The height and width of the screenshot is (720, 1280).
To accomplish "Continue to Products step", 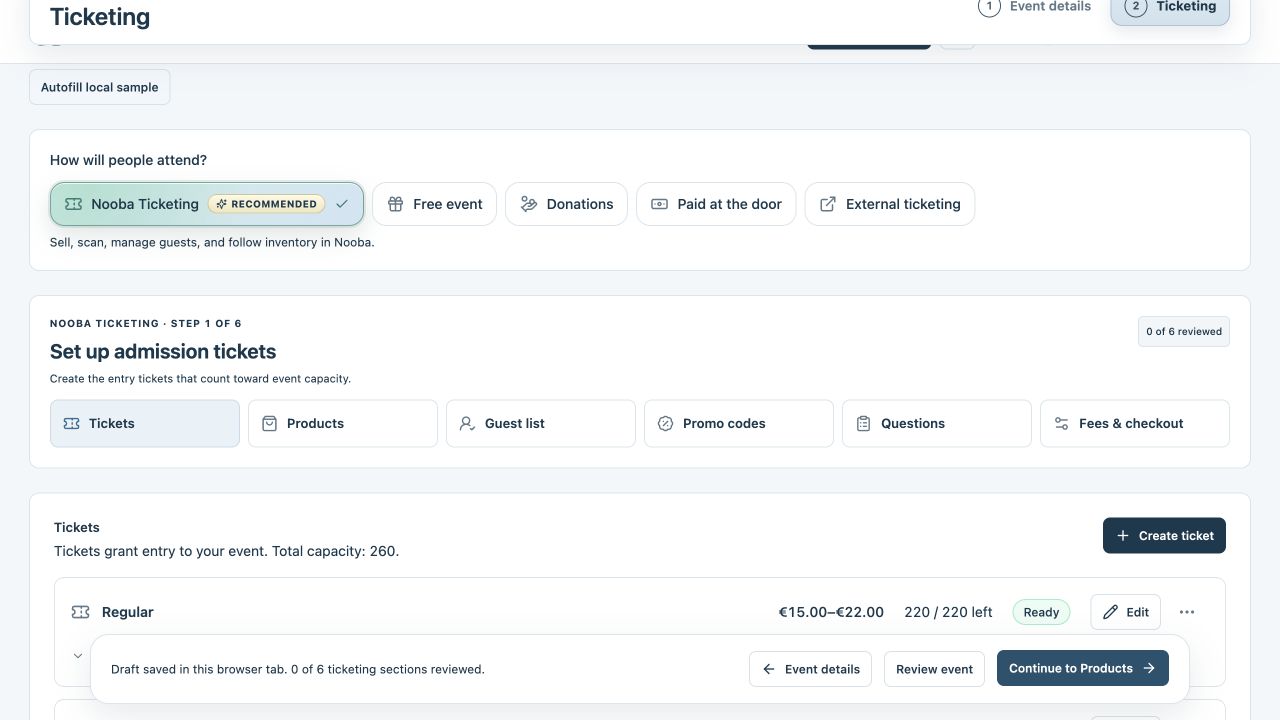I will [1083, 669].
